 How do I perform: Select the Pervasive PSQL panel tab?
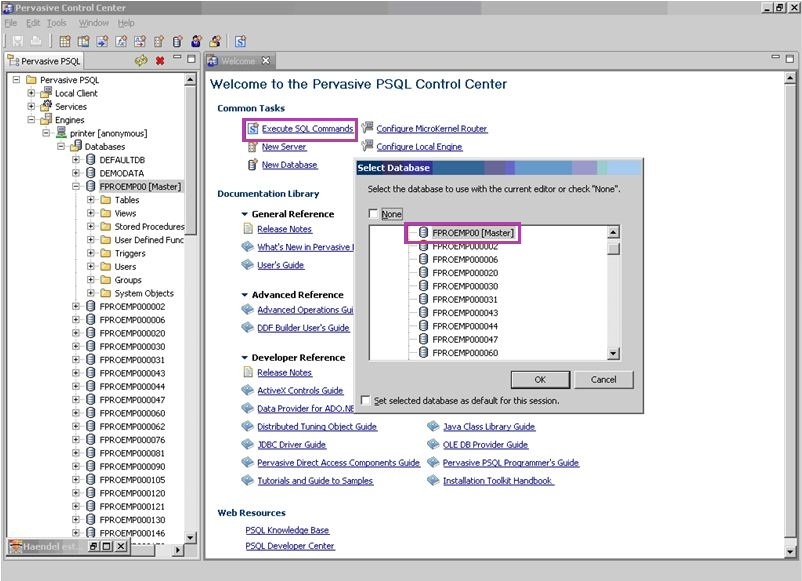click(x=44, y=61)
